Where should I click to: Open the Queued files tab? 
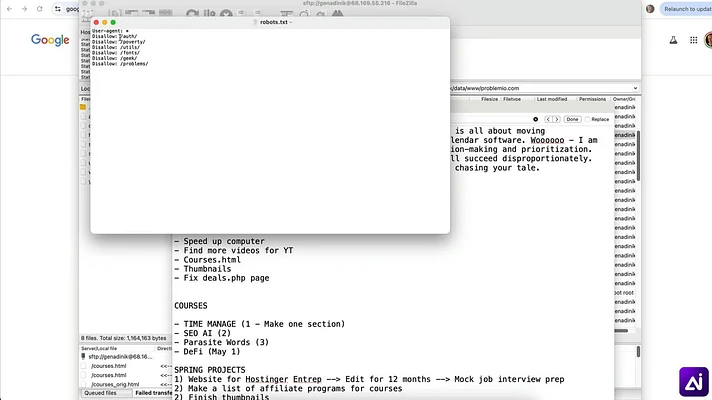point(100,393)
